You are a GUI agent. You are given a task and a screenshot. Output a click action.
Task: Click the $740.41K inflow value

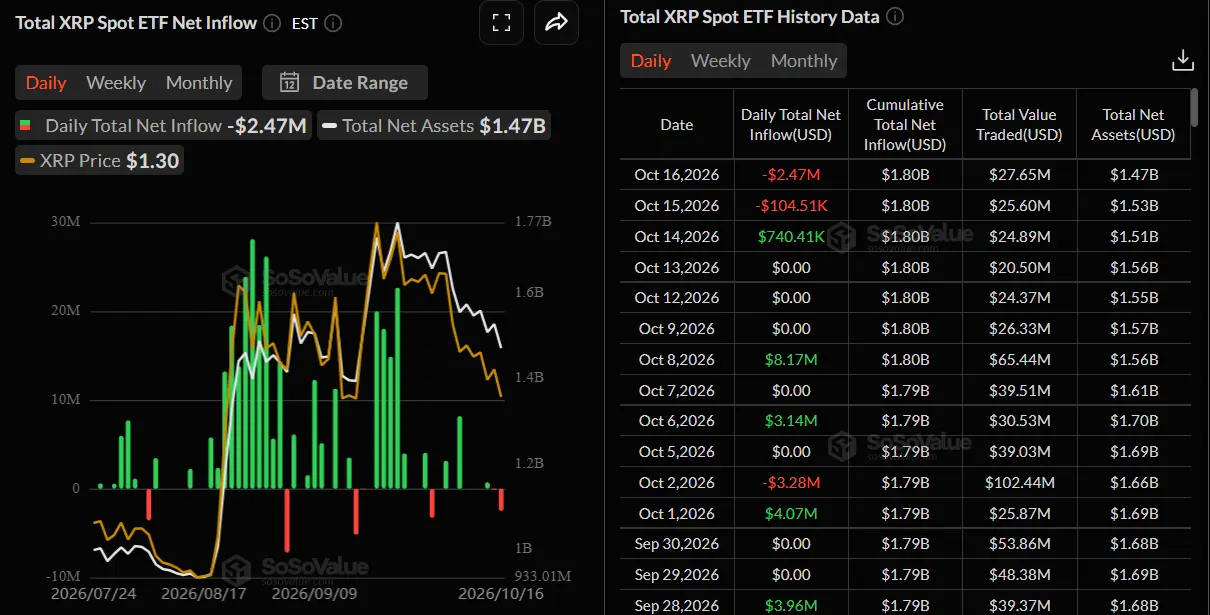(x=791, y=237)
